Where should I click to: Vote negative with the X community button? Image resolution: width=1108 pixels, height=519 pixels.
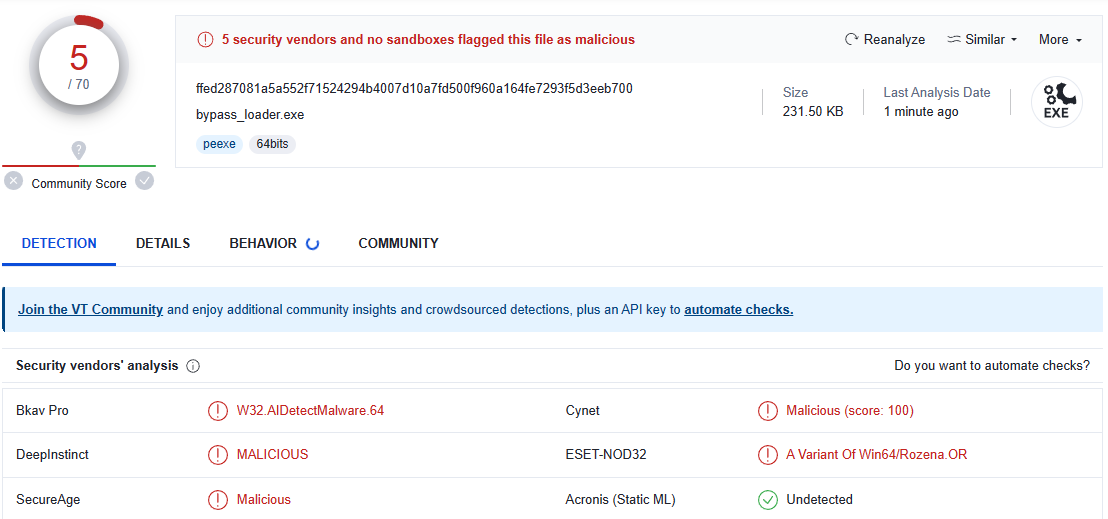(14, 181)
